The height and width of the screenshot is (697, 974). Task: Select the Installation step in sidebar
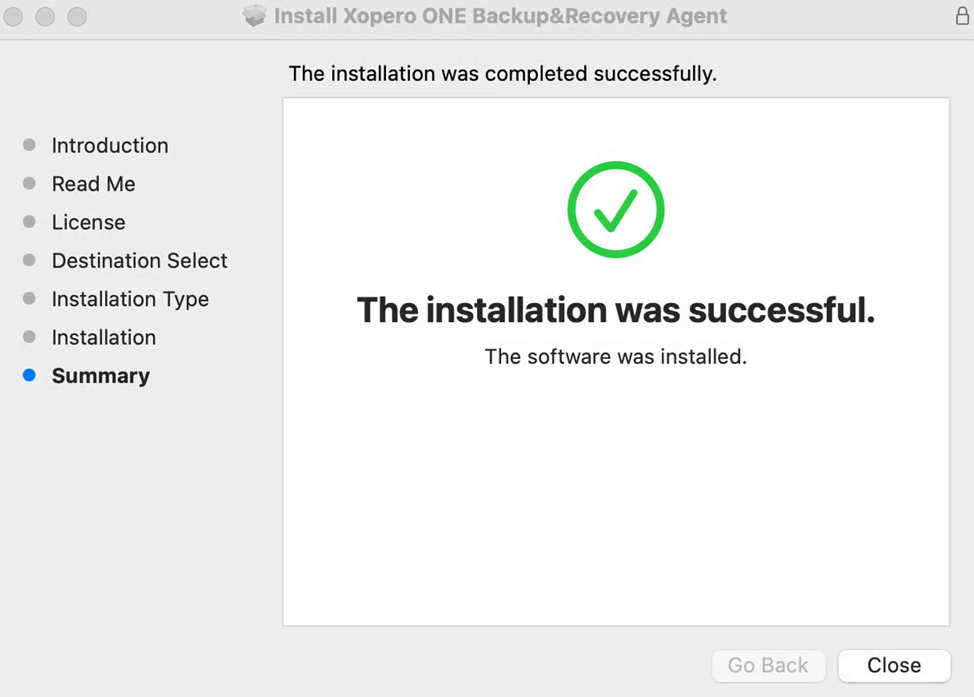[103, 337]
